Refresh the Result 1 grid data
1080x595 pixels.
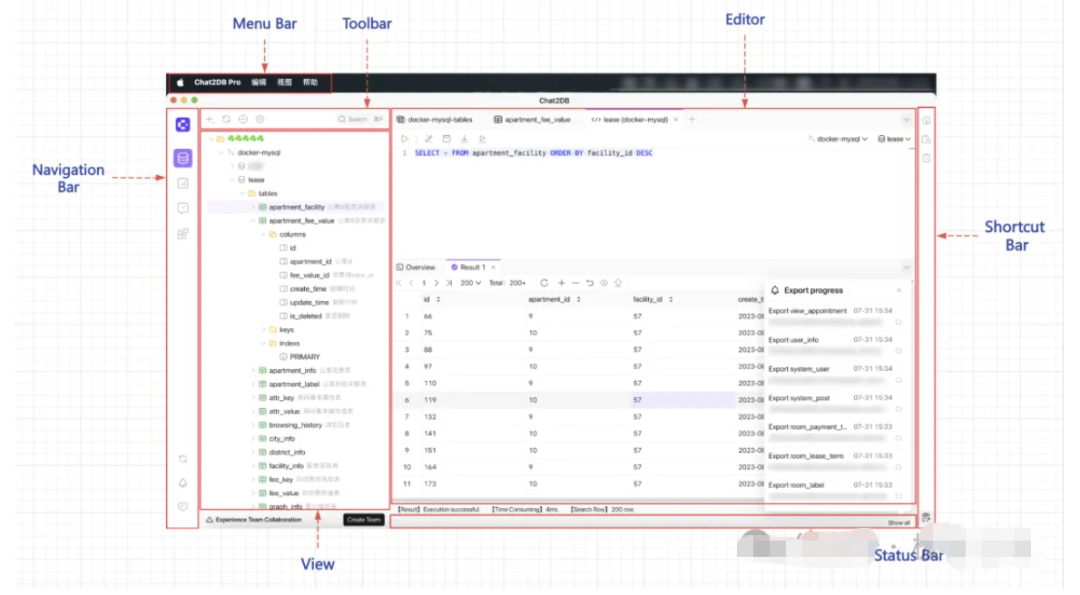[544, 283]
